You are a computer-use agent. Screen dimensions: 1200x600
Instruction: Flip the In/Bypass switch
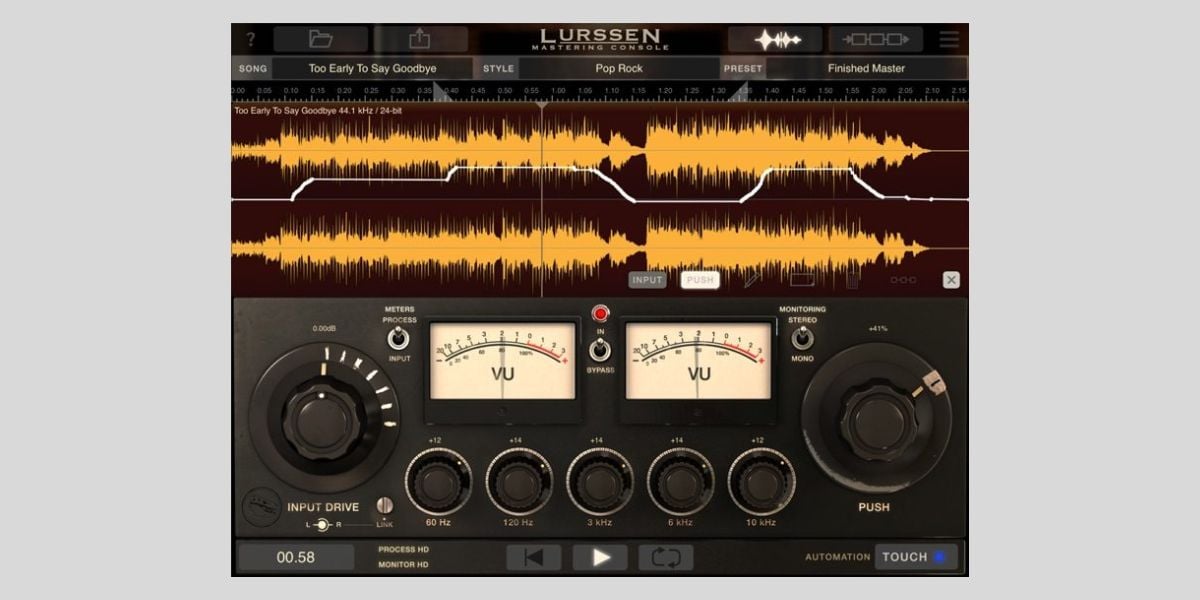point(600,350)
